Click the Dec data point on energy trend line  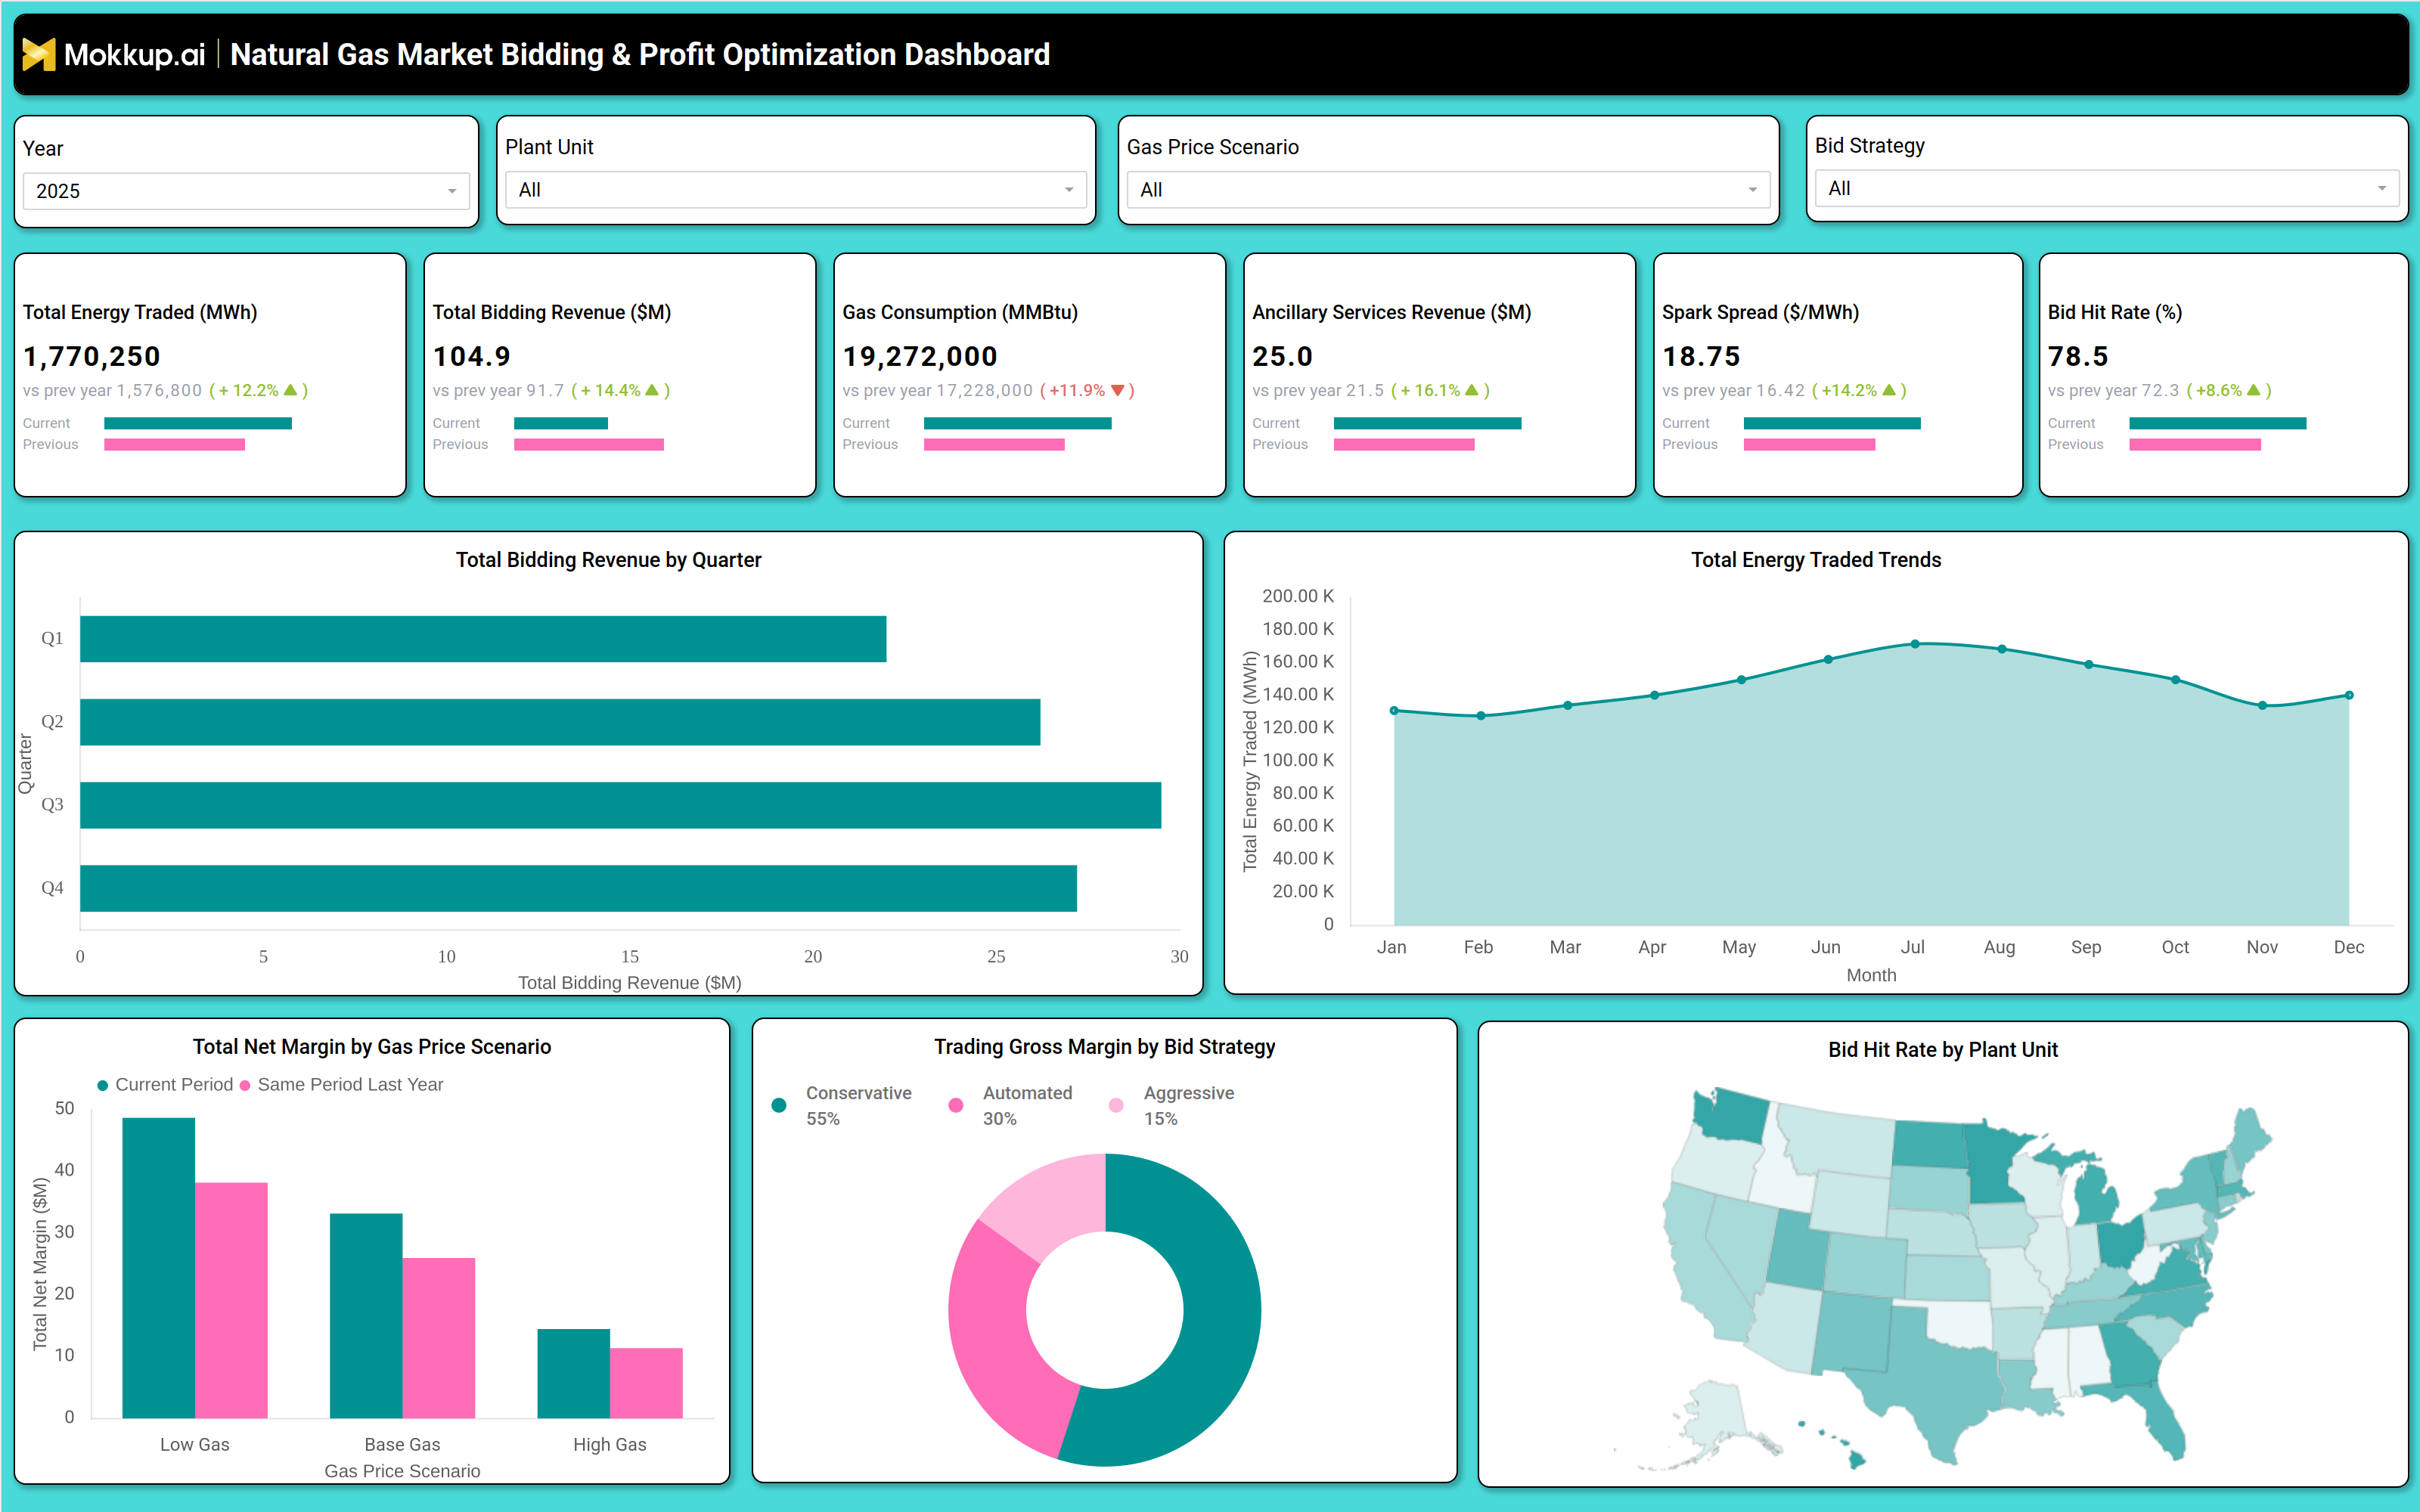[2349, 695]
